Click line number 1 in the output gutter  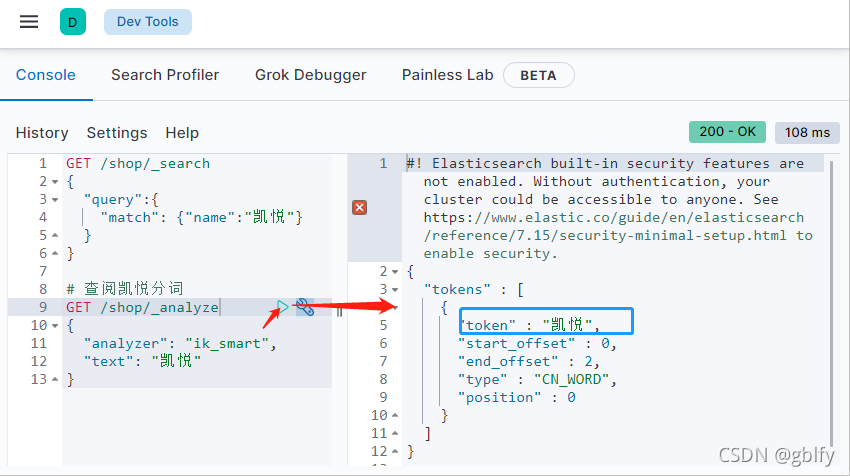tap(383, 164)
